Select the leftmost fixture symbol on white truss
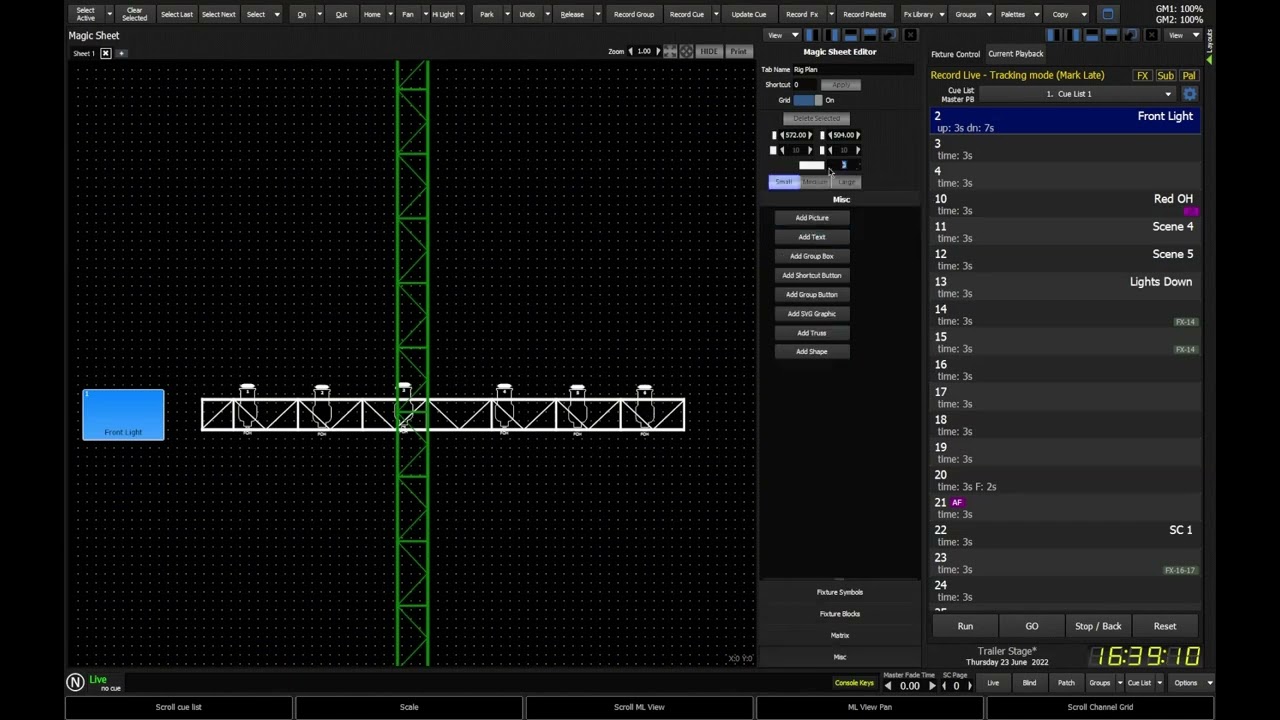This screenshot has width=1280, height=720. click(247, 408)
